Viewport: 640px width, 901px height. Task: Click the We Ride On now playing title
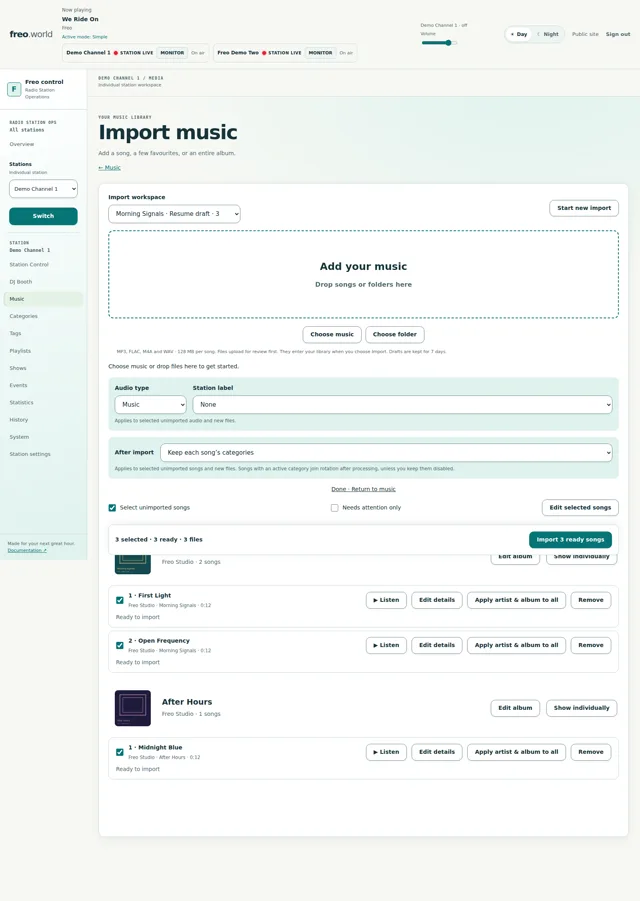(80, 19)
